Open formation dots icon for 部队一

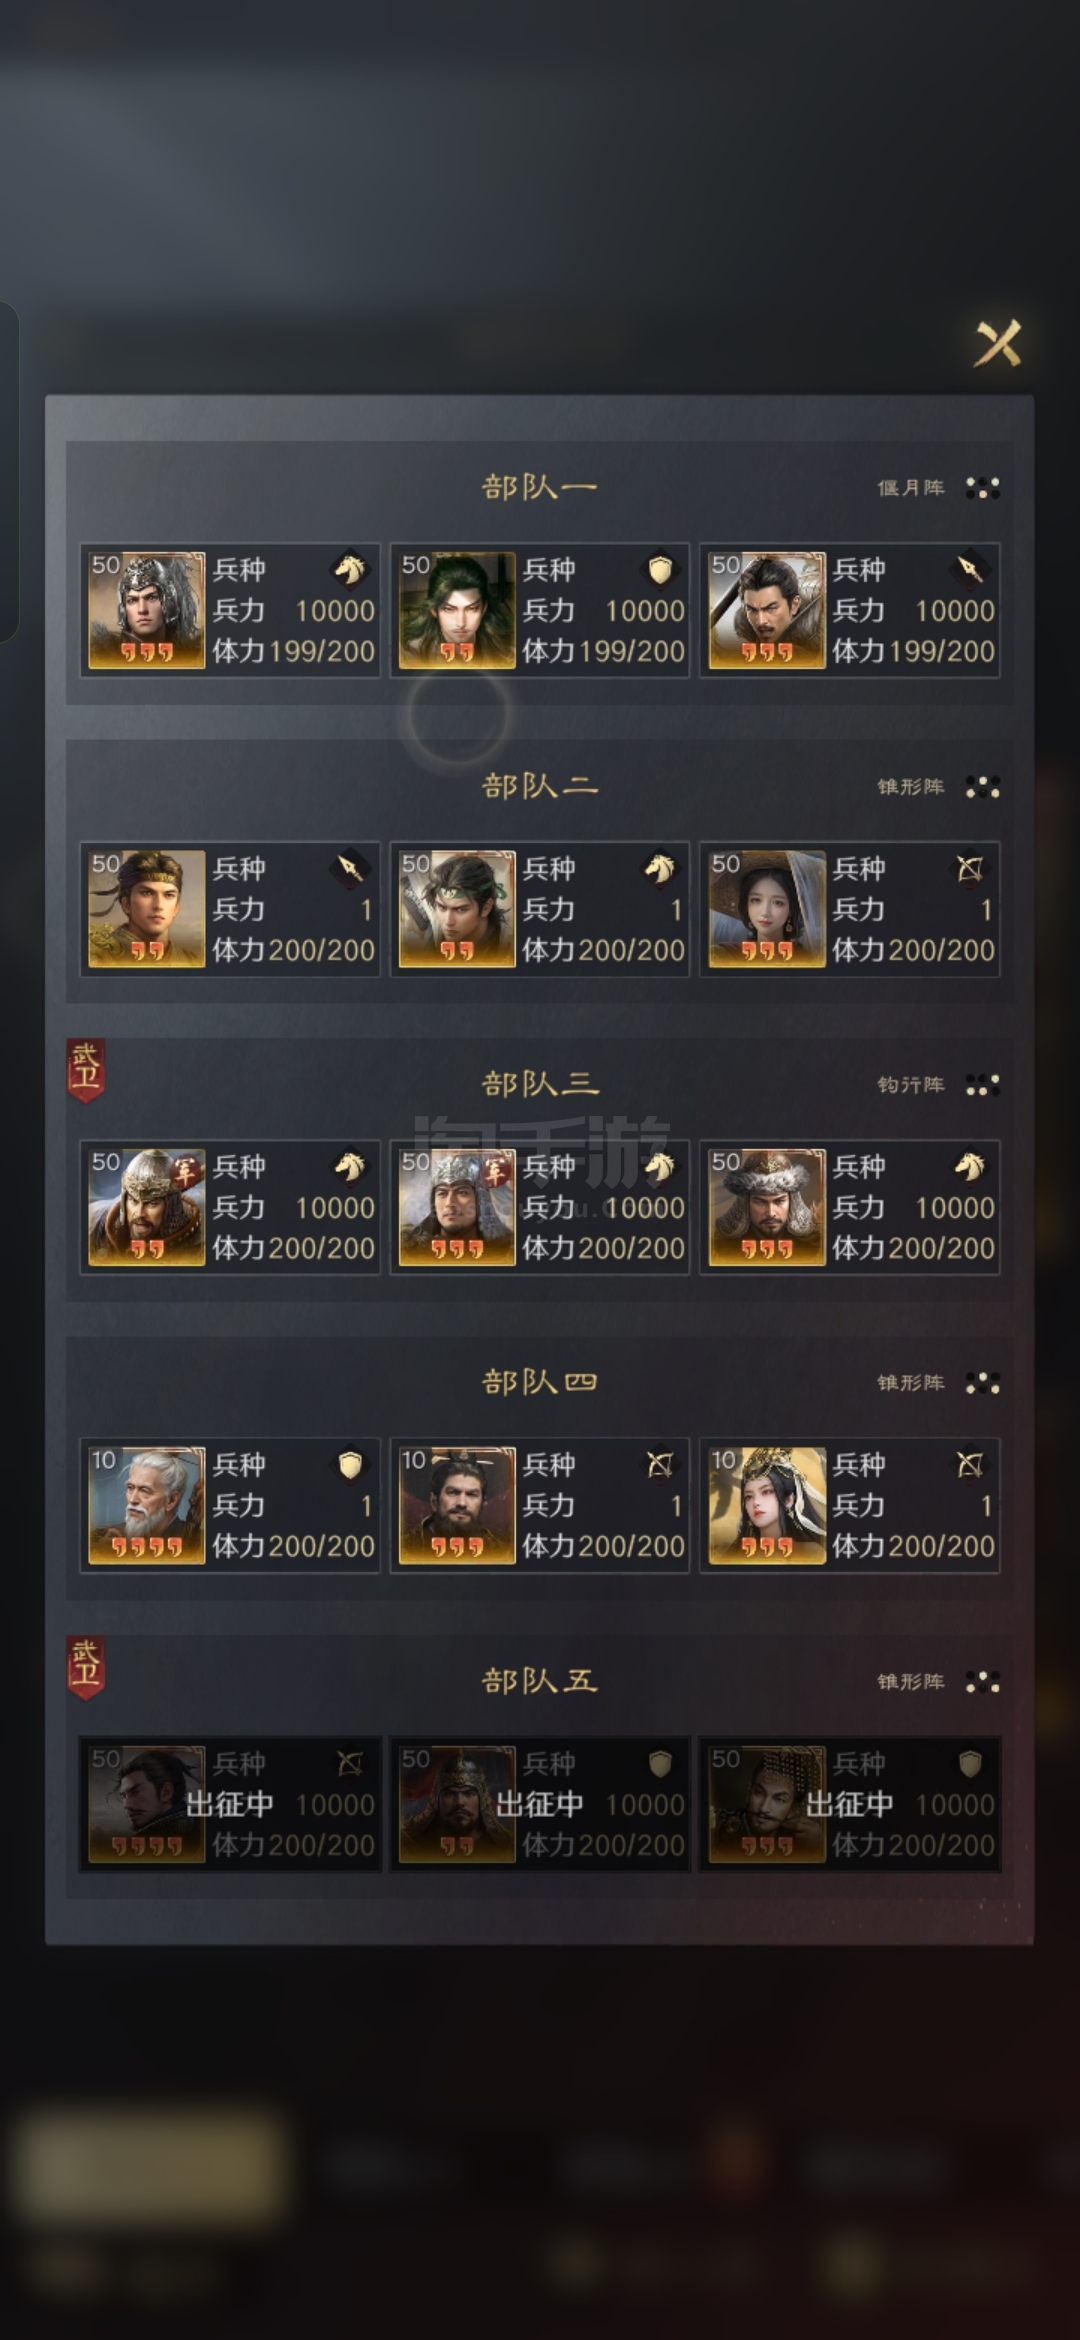(982, 488)
